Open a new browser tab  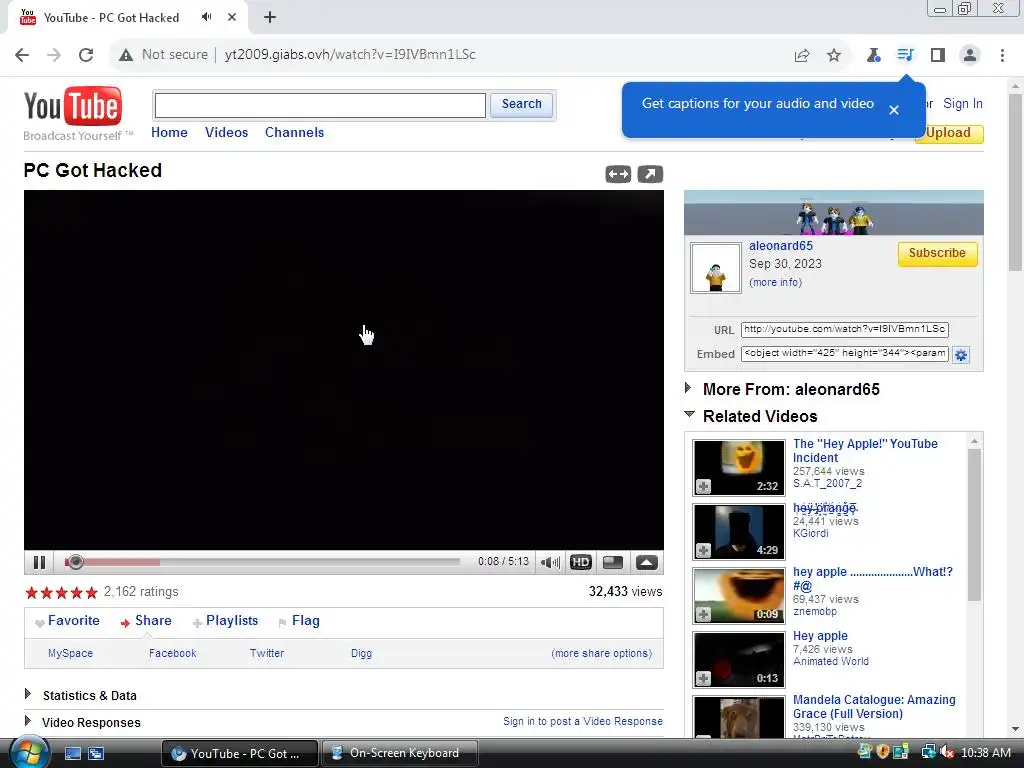pyautogui.click(x=270, y=18)
